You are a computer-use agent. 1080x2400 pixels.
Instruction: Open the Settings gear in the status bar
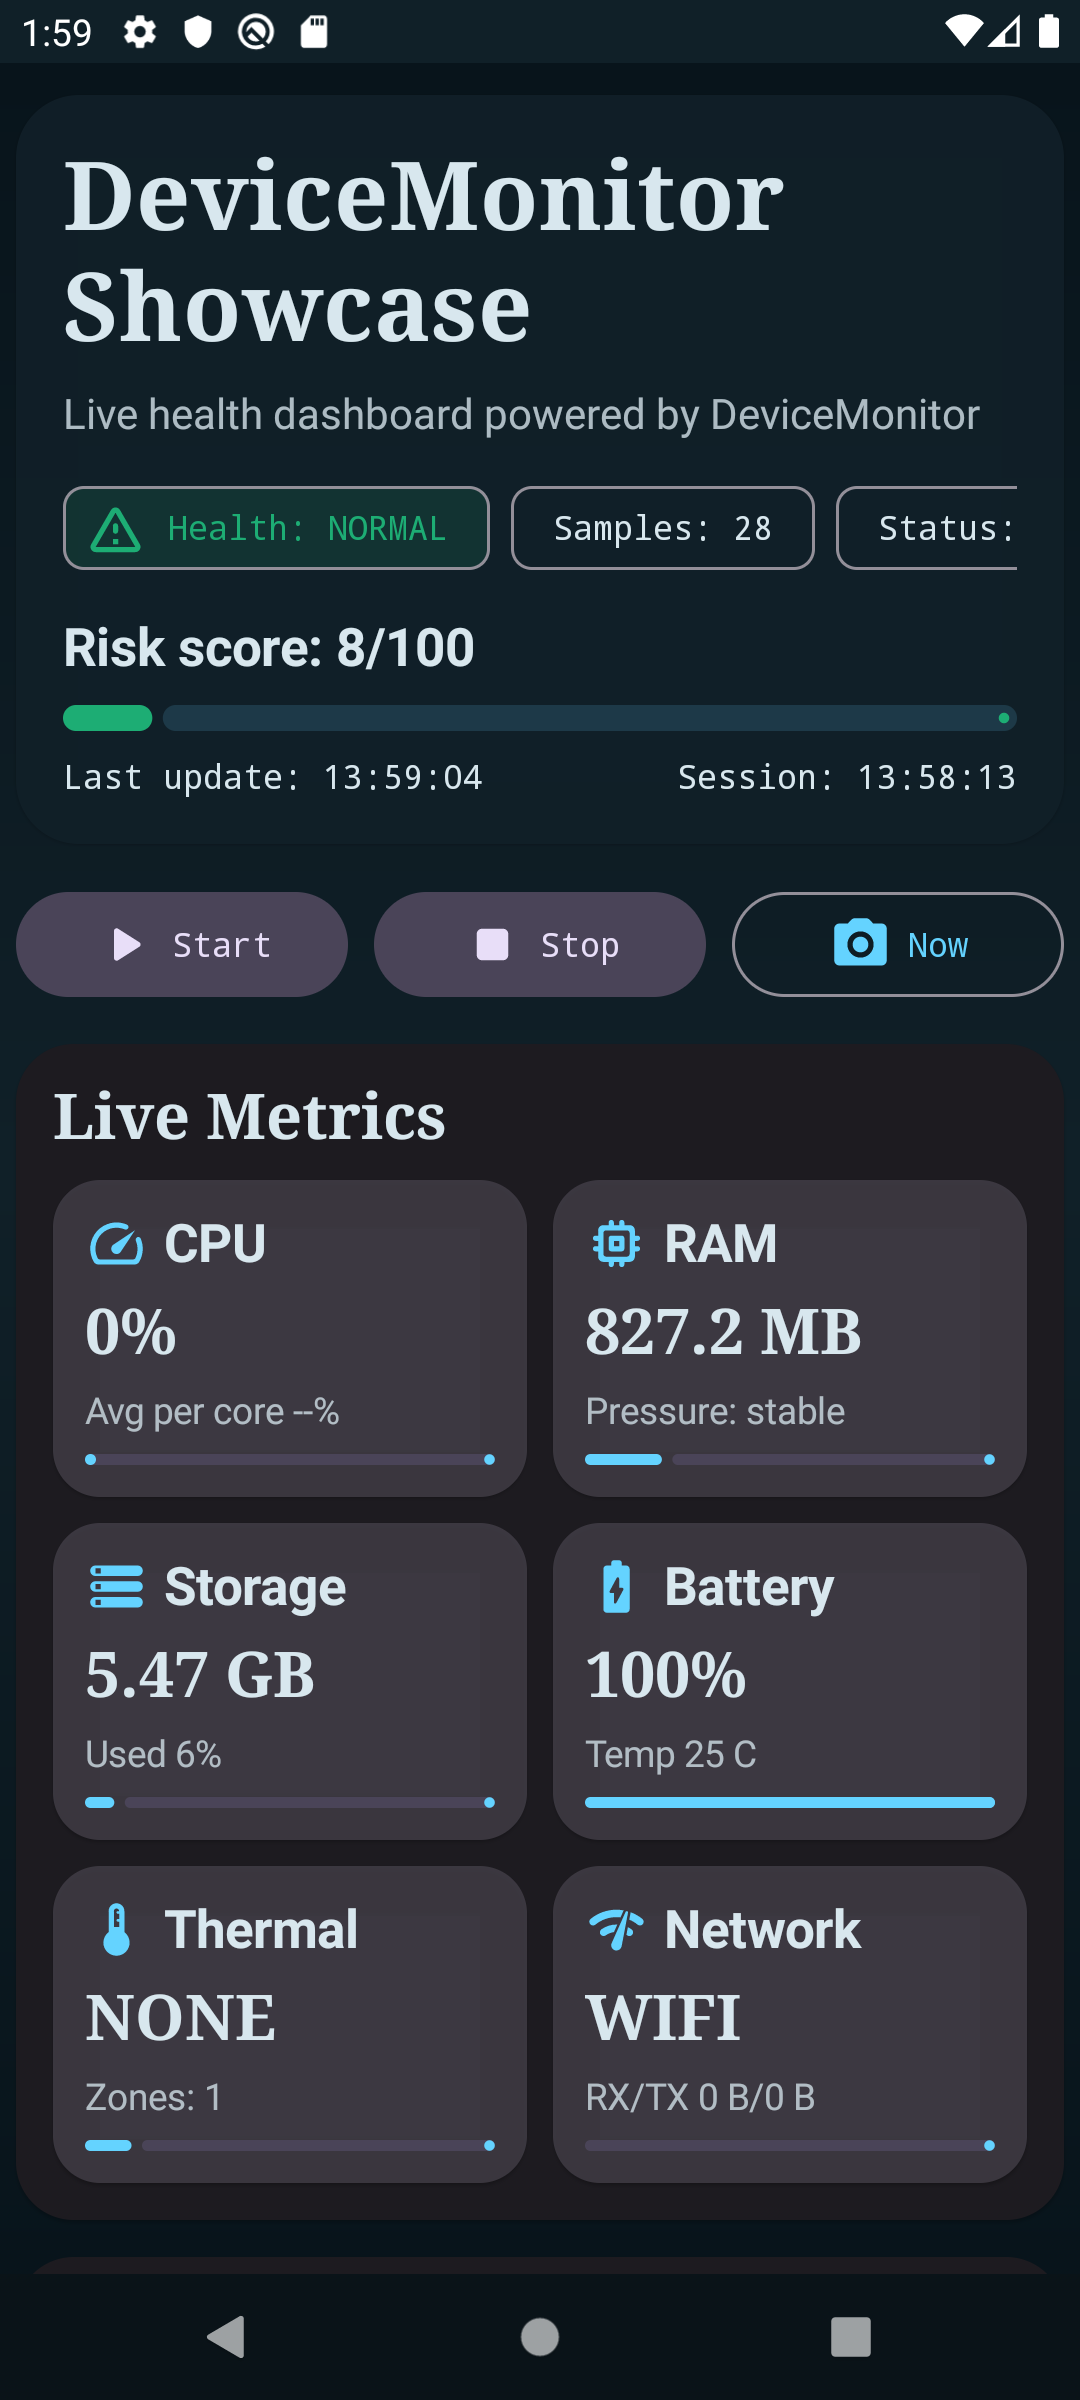[x=139, y=31]
